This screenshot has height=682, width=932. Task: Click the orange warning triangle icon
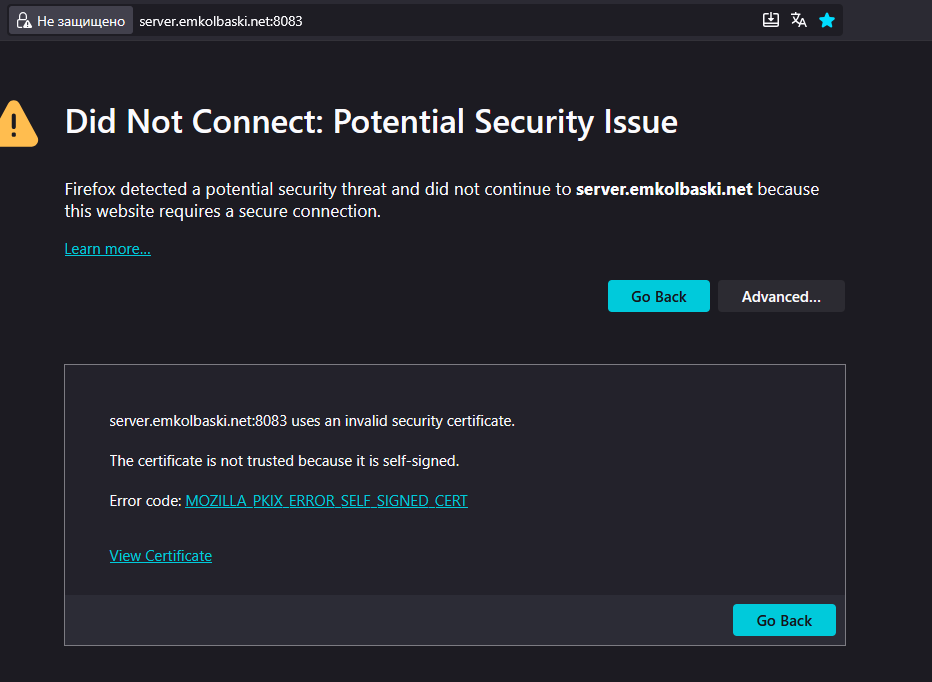click(17, 123)
